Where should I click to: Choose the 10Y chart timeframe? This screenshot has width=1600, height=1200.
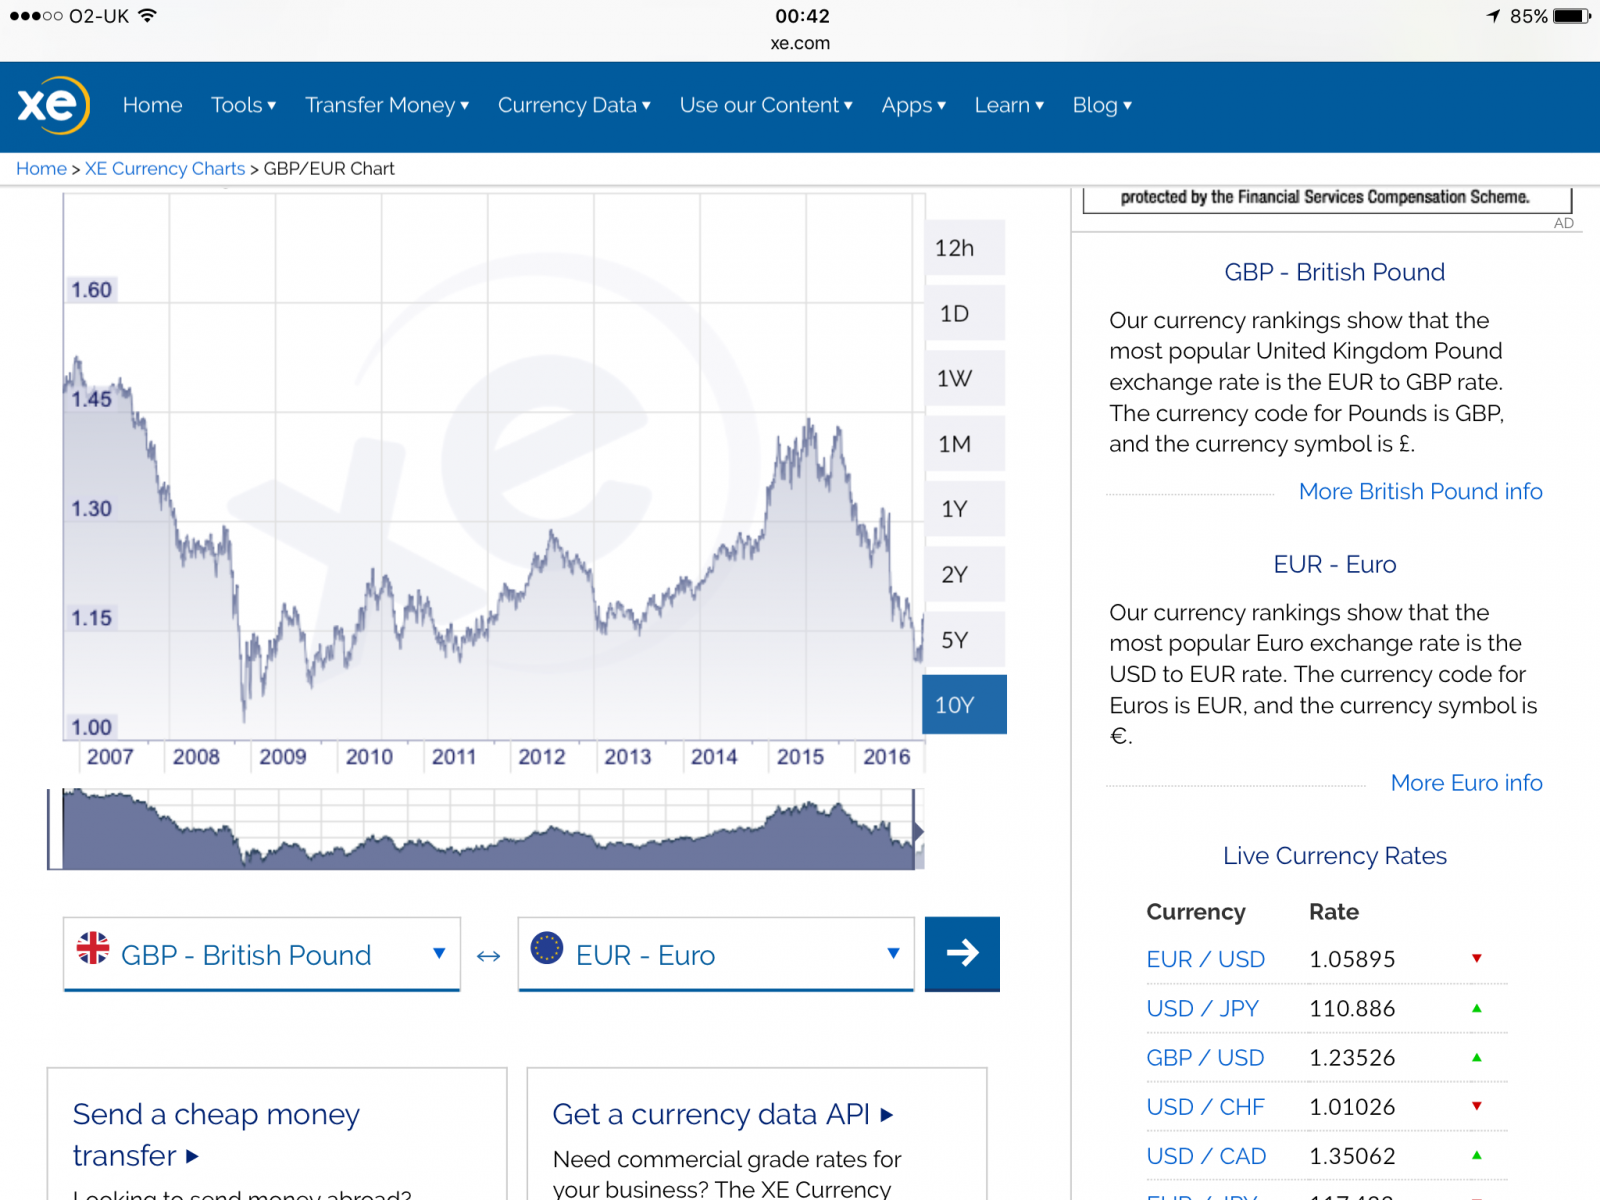coord(964,705)
